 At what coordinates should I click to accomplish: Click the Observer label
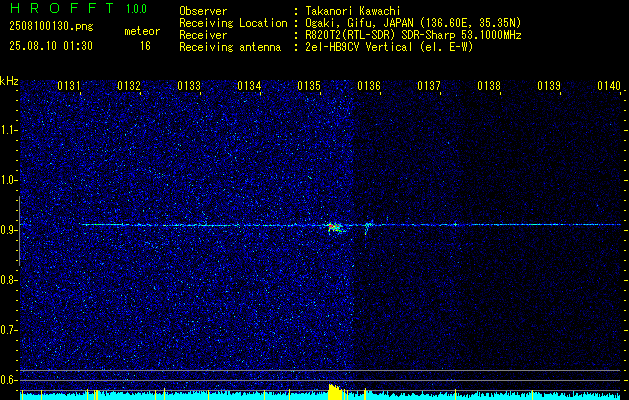click(203, 11)
